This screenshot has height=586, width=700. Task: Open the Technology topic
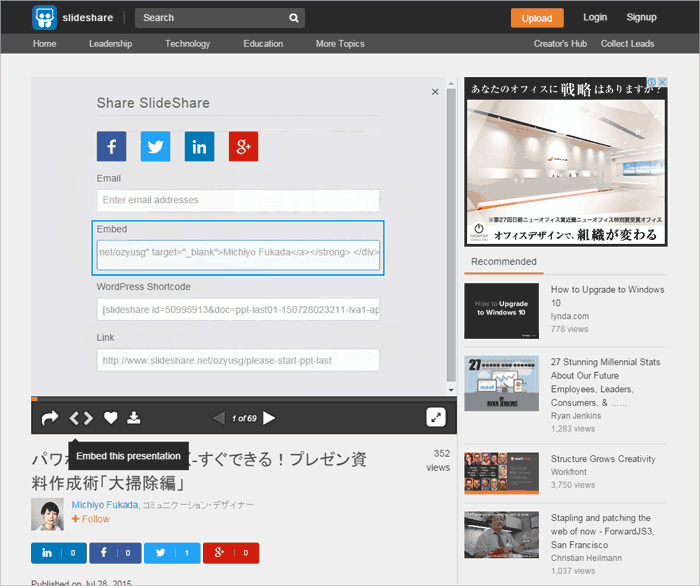pos(188,44)
